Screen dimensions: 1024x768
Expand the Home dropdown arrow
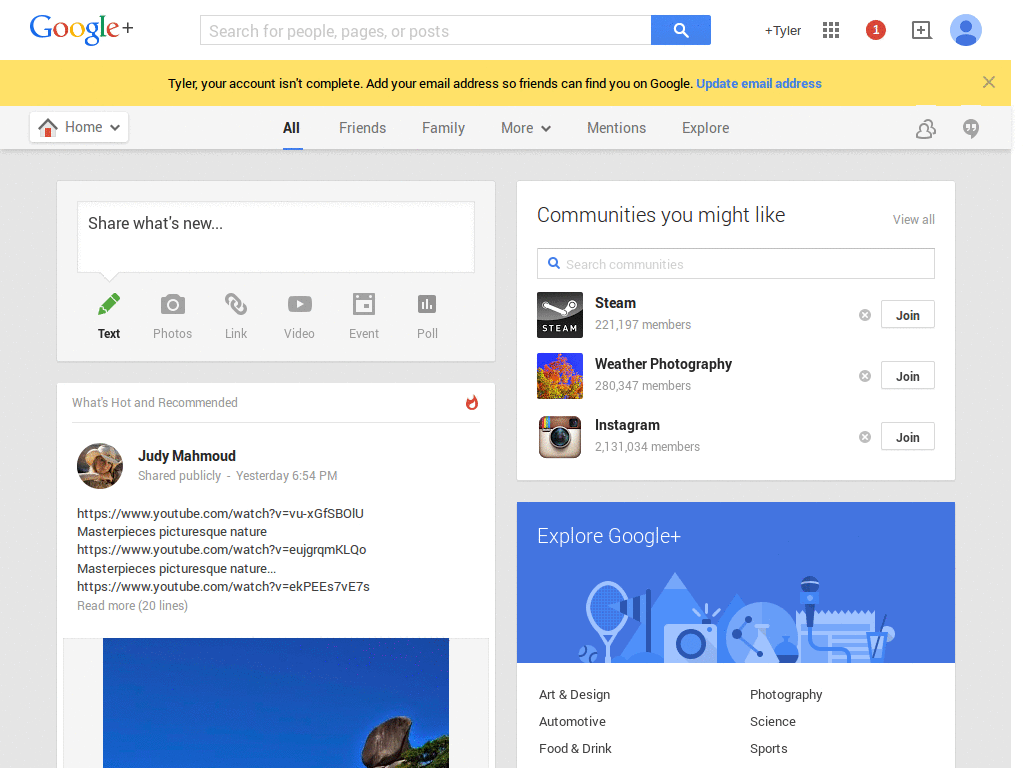(115, 128)
